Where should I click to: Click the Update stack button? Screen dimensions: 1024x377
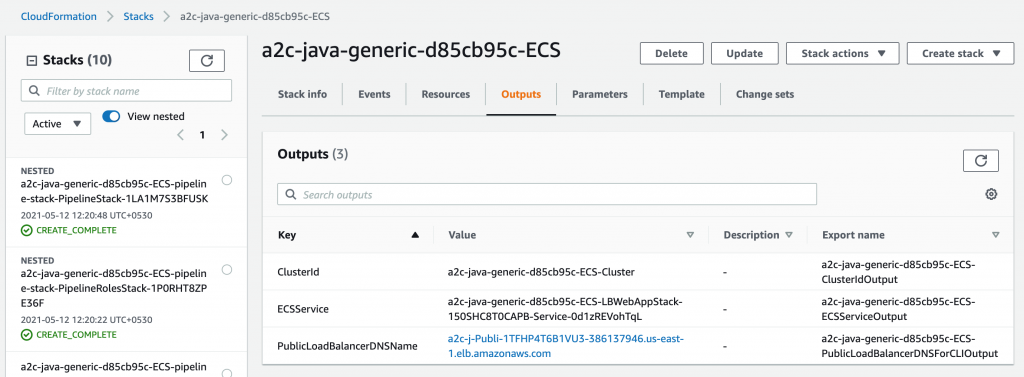tap(744, 54)
